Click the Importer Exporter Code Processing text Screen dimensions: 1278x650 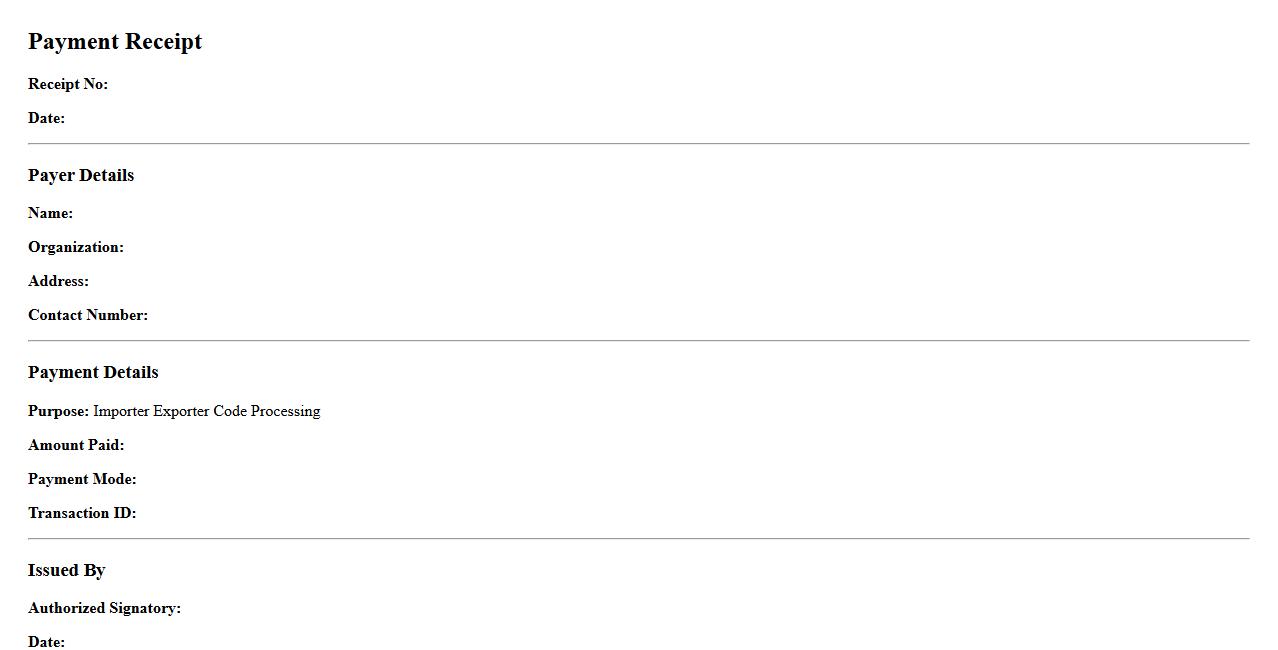coord(207,411)
